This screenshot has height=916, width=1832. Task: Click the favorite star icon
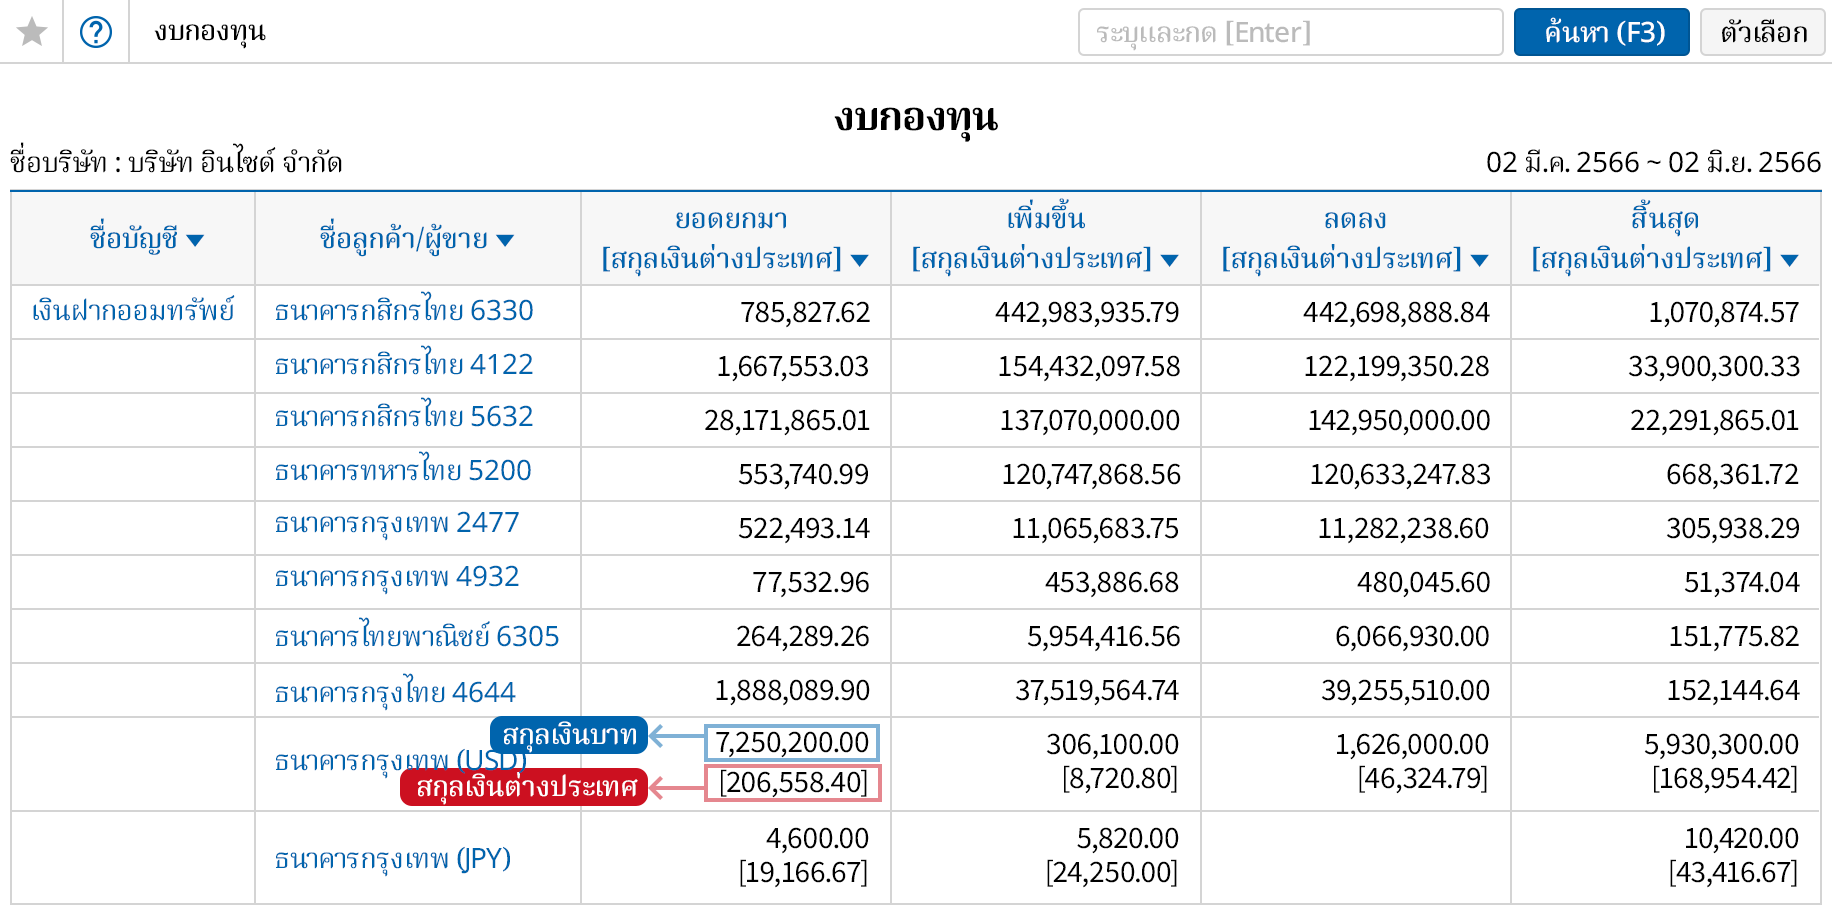[x=32, y=32]
